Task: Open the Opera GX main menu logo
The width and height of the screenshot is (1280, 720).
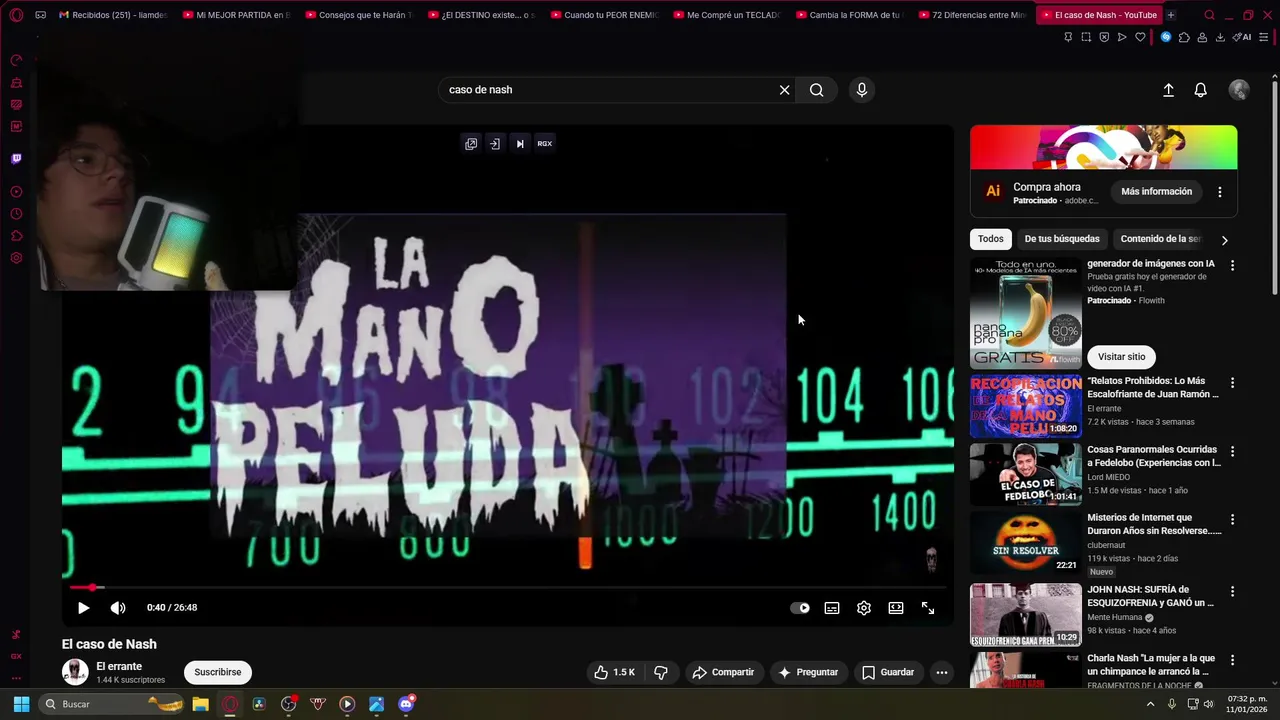Action: 16,15
